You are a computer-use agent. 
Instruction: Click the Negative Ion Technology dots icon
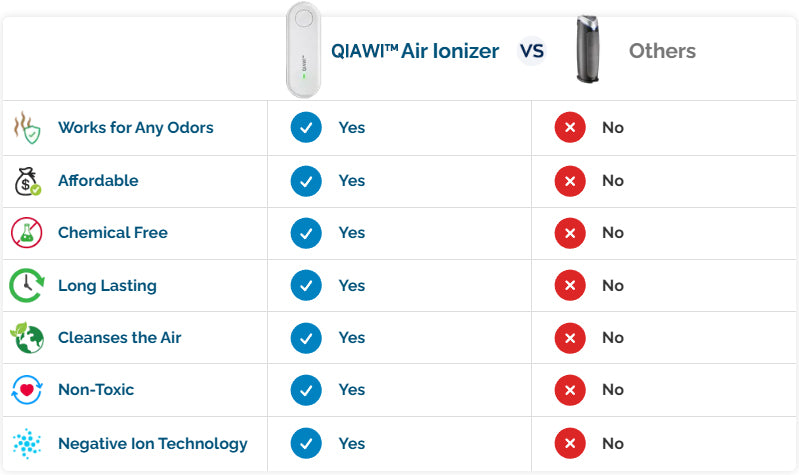tap(27, 443)
